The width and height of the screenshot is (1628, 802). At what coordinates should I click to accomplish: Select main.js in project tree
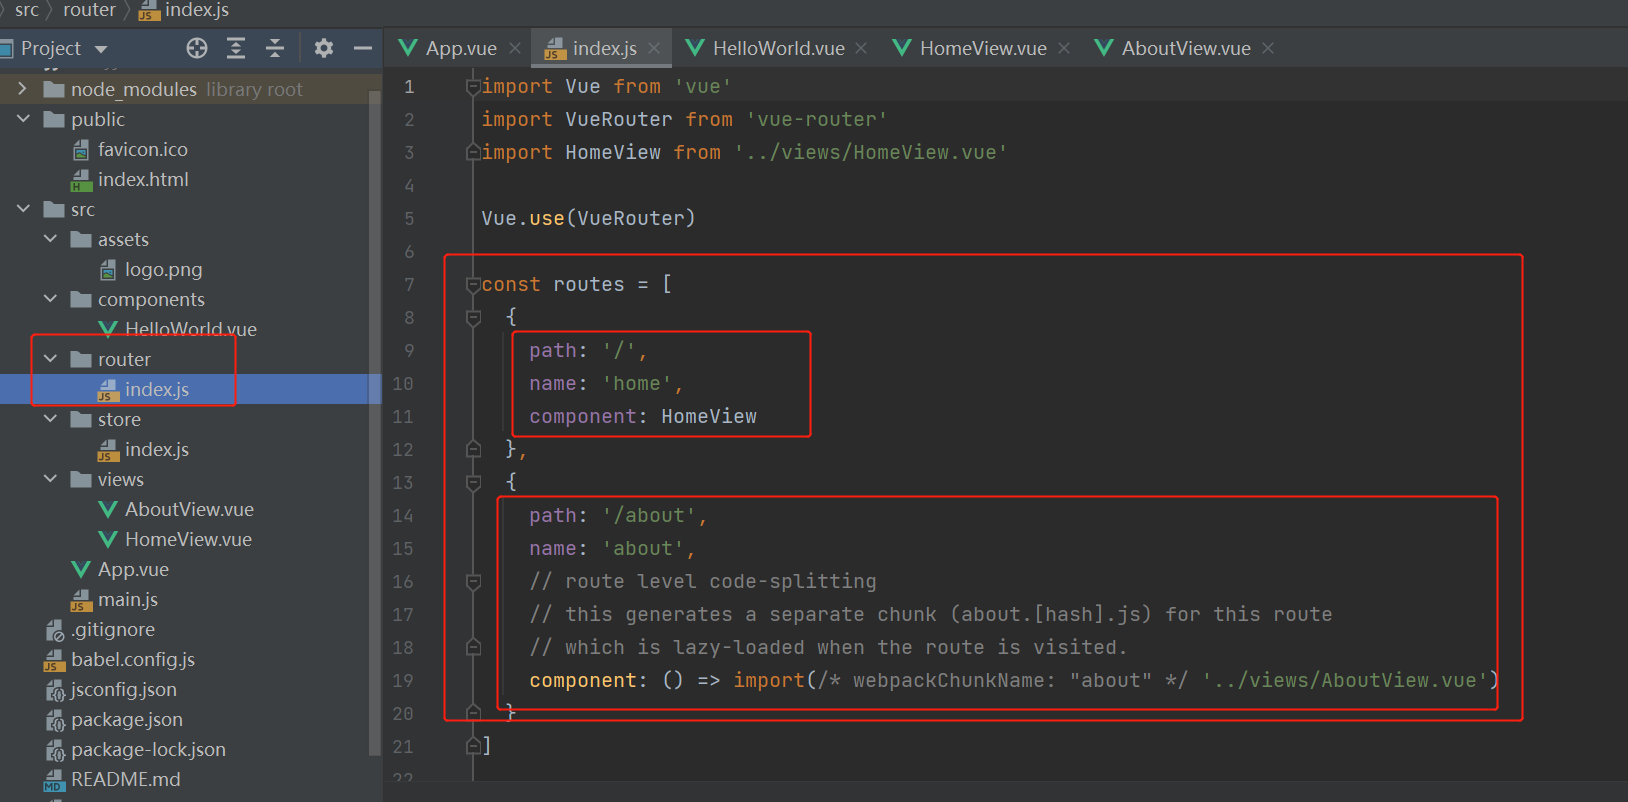click(115, 599)
